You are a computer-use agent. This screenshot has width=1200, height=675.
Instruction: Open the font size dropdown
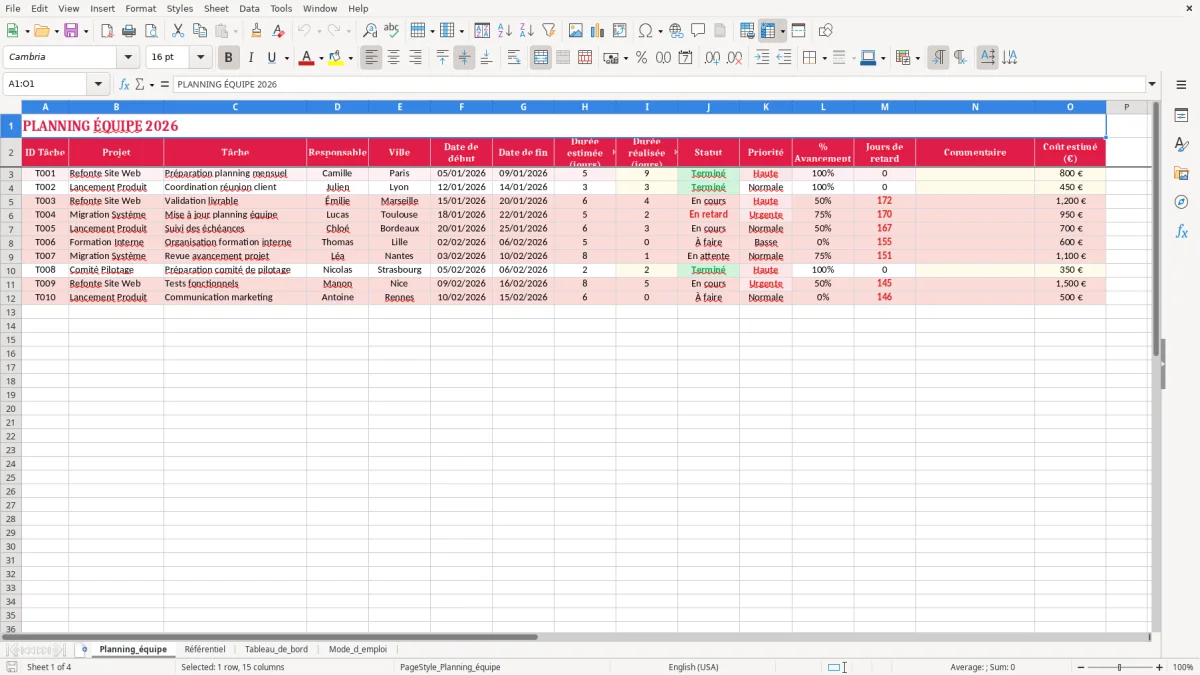point(200,58)
